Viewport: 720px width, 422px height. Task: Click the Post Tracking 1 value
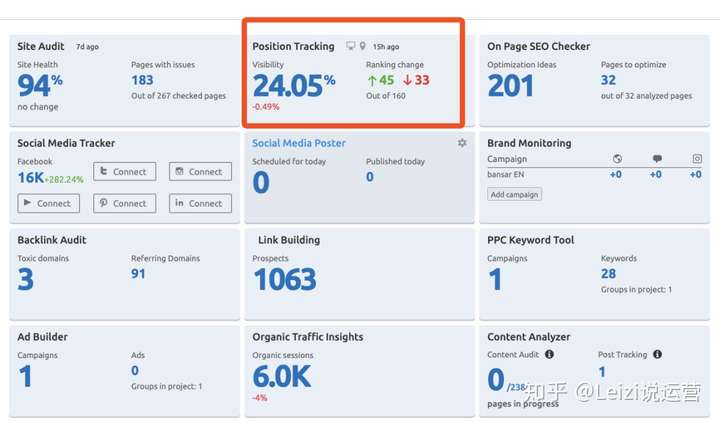(602, 371)
